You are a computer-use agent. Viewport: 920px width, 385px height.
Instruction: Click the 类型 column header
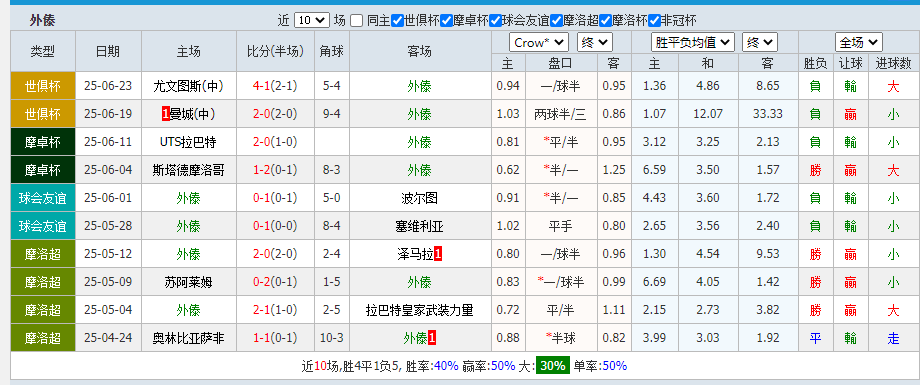[43, 51]
